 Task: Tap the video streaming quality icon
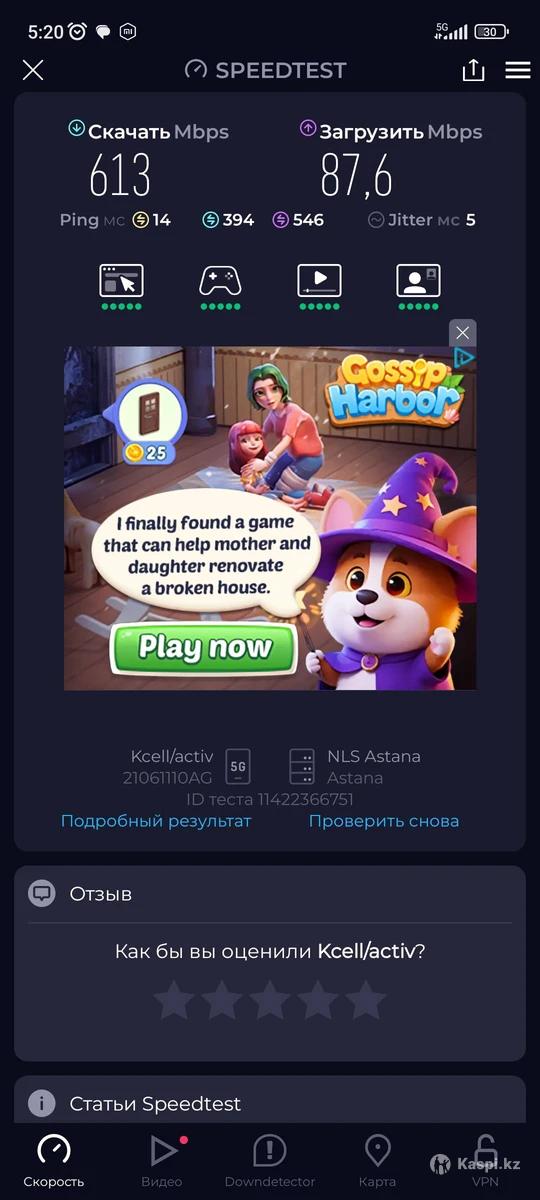tap(319, 280)
